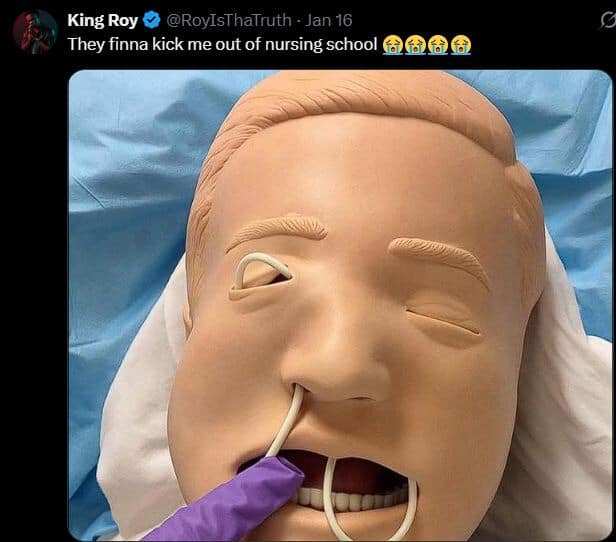Open King Roy's profile avatar
This screenshot has height=542, width=616.
point(35,32)
